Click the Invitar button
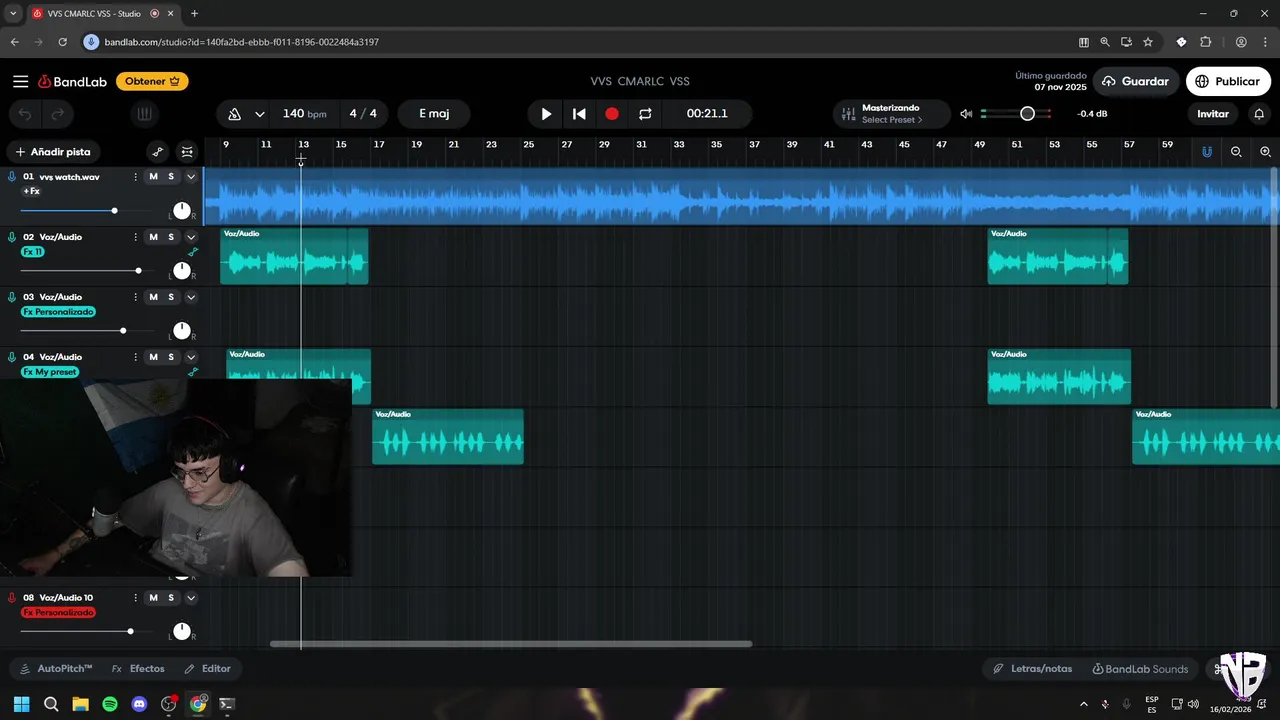1280x720 pixels. (x=1213, y=114)
